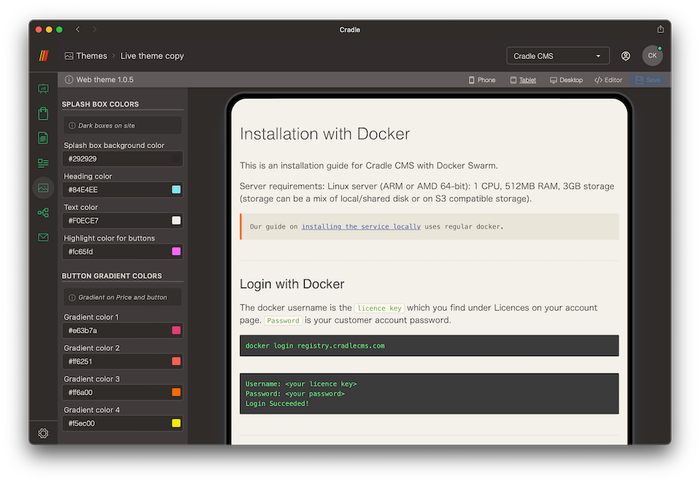Click the mail envelope sidebar icon

[43, 237]
